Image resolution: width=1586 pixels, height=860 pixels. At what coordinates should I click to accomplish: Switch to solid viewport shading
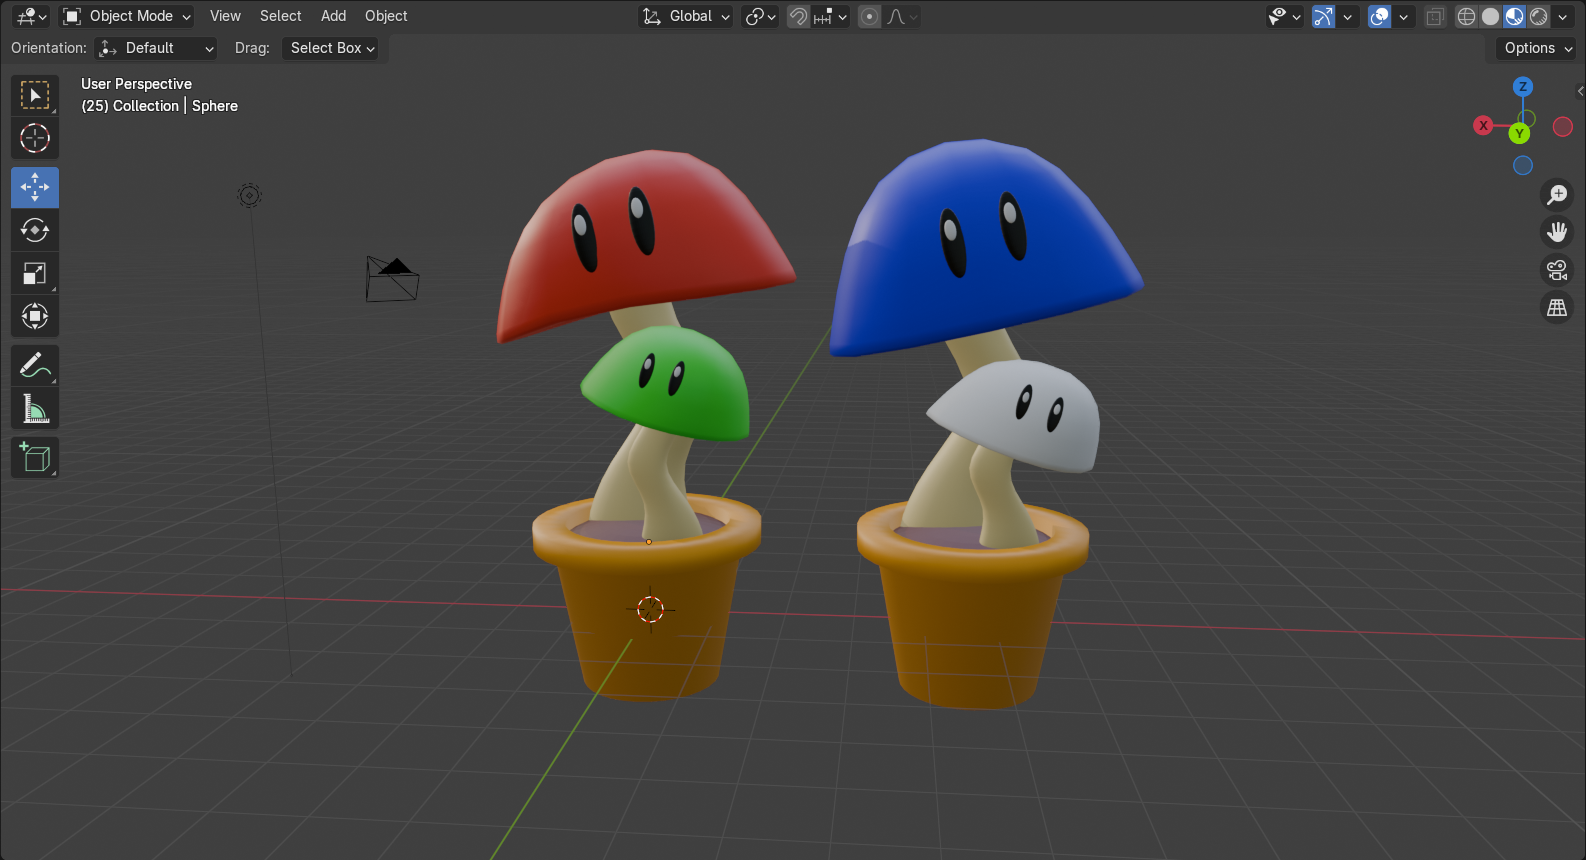click(1490, 16)
